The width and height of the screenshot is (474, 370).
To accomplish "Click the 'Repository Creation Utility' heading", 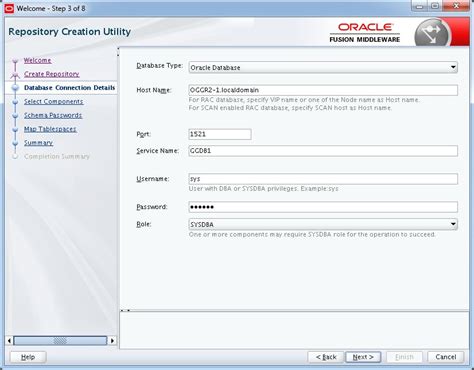I will point(70,32).
